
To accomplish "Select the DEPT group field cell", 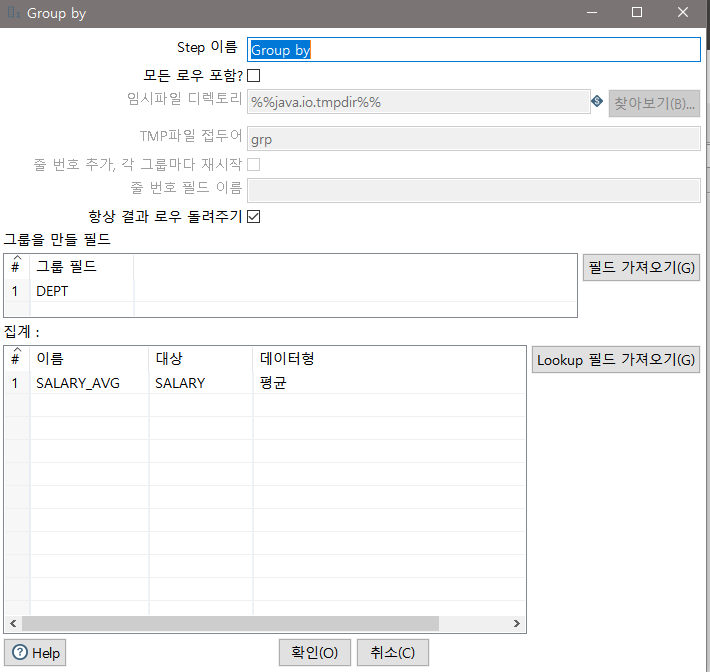I will click(82, 291).
